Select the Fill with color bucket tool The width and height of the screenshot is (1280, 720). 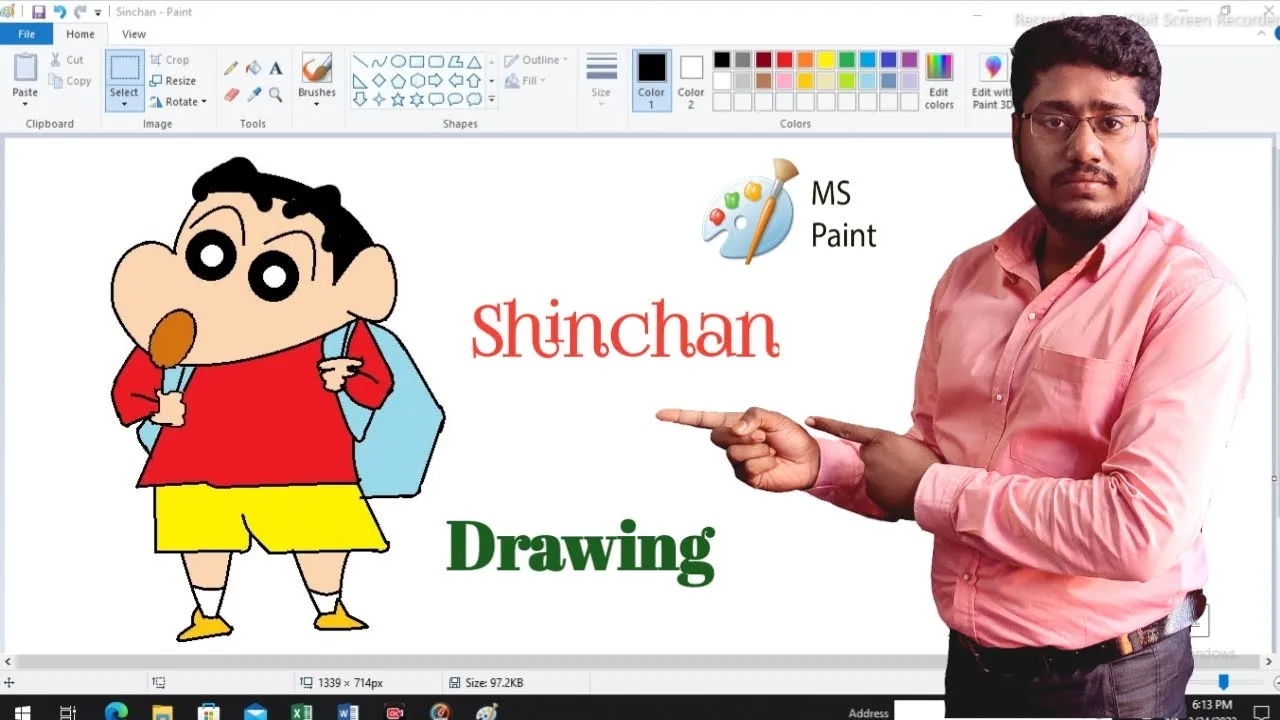click(x=254, y=68)
